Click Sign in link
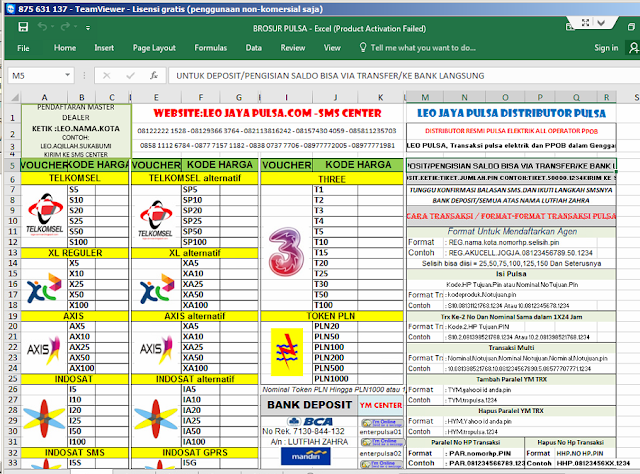 click(606, 48)
